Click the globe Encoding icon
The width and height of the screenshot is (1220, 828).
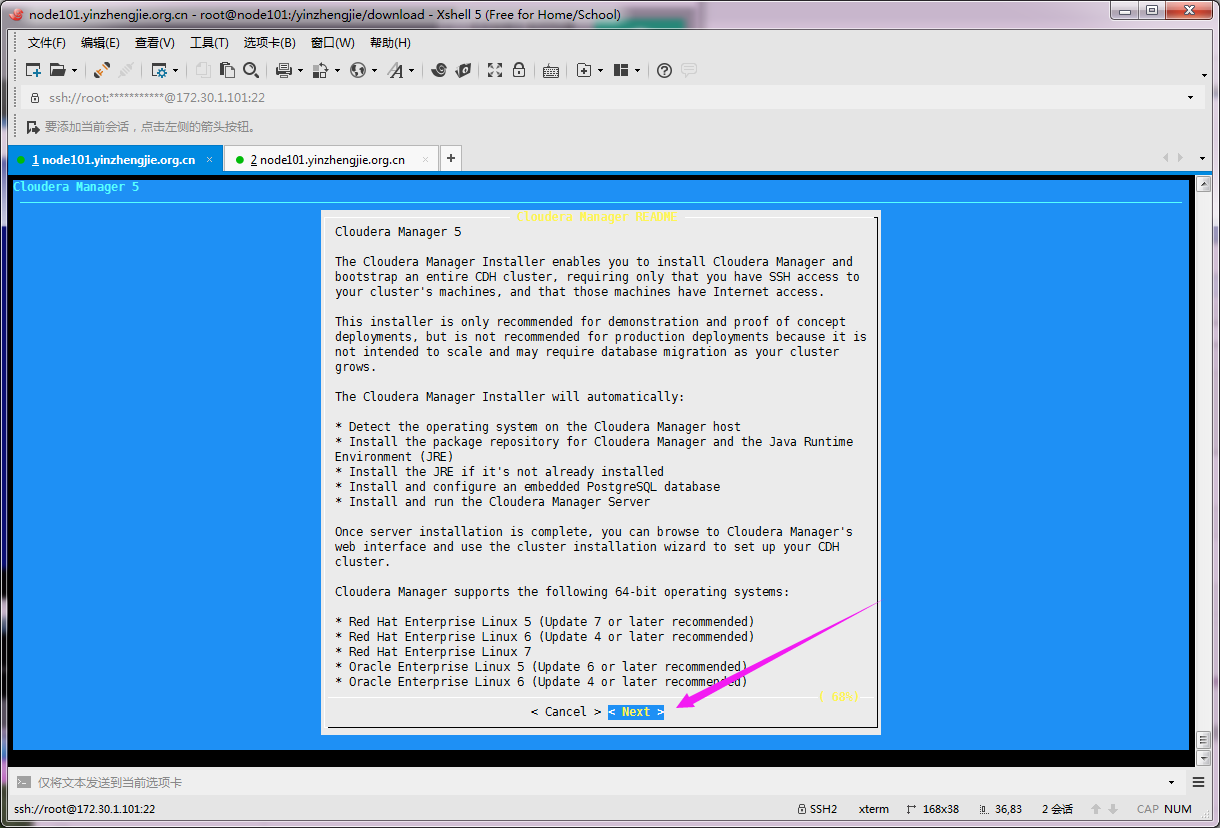tap(358, 70)
